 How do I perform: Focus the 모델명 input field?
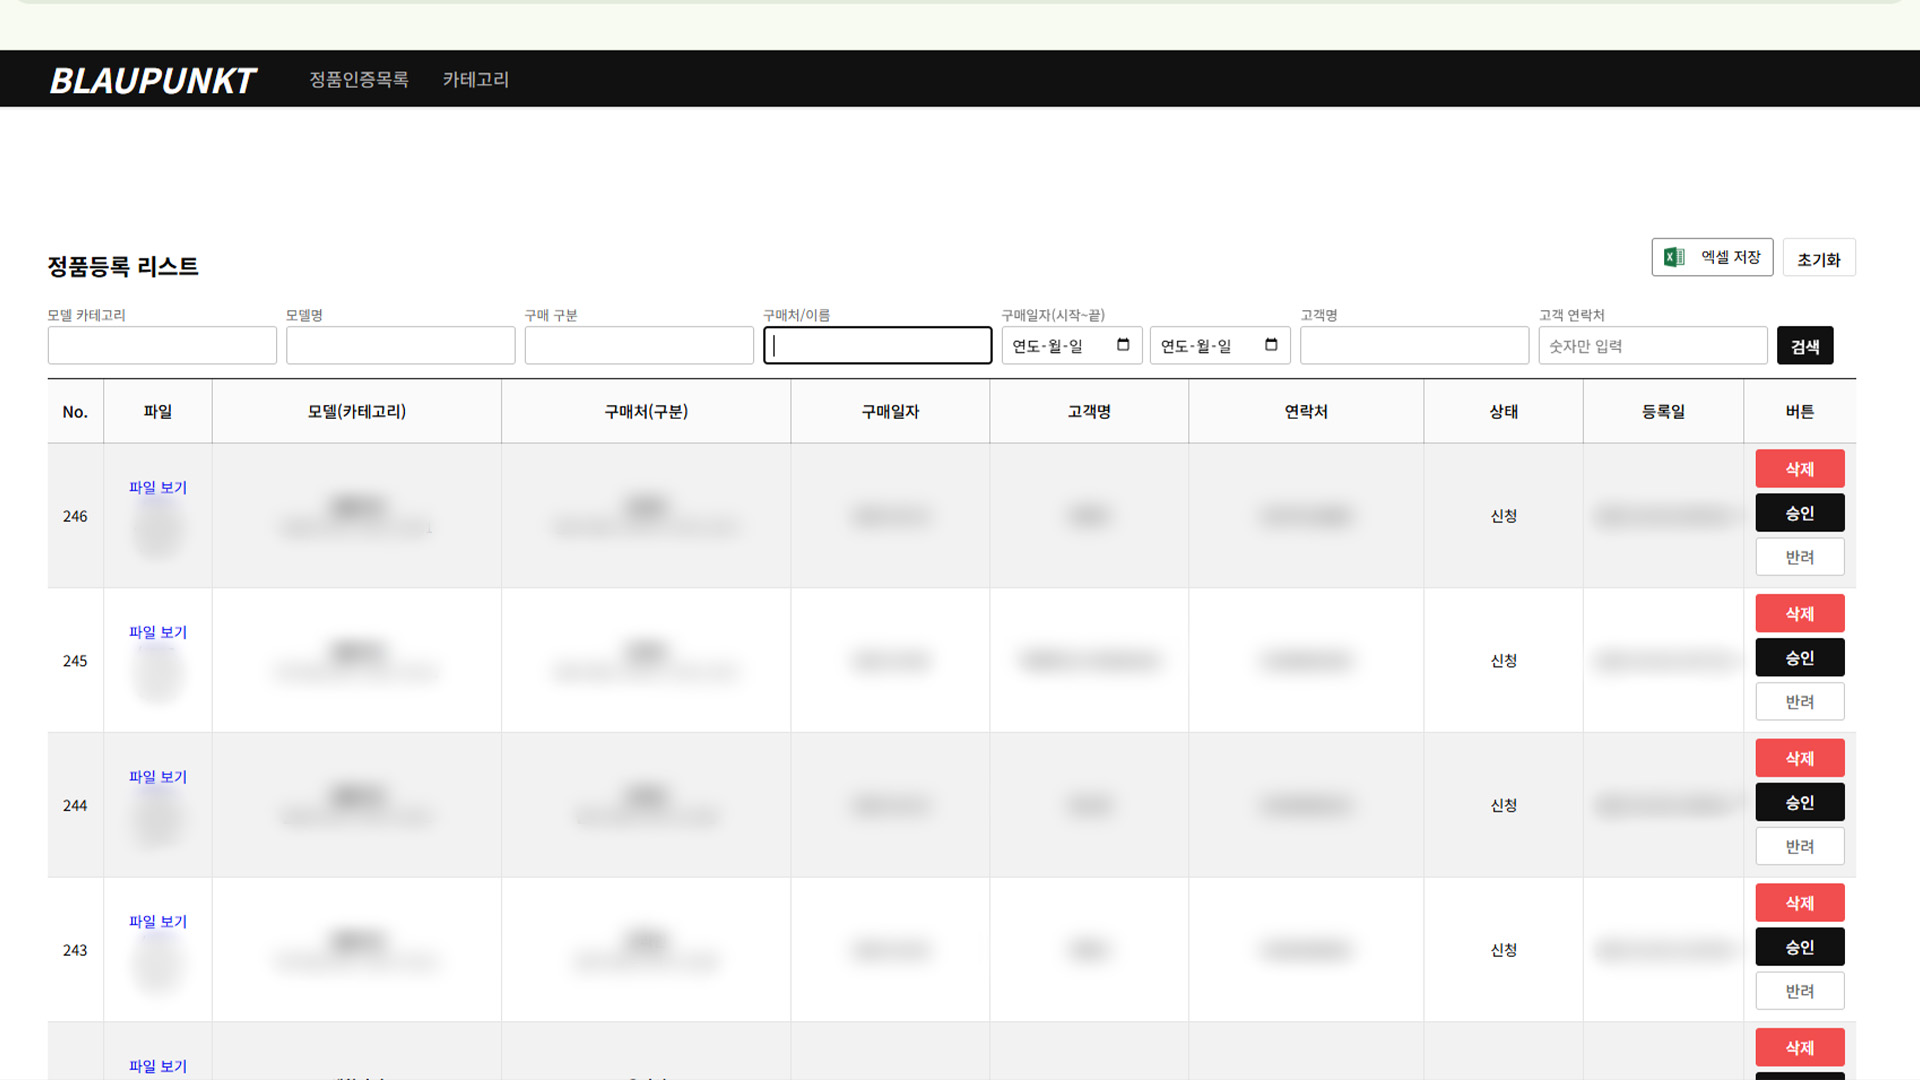[x=400, y=345]
